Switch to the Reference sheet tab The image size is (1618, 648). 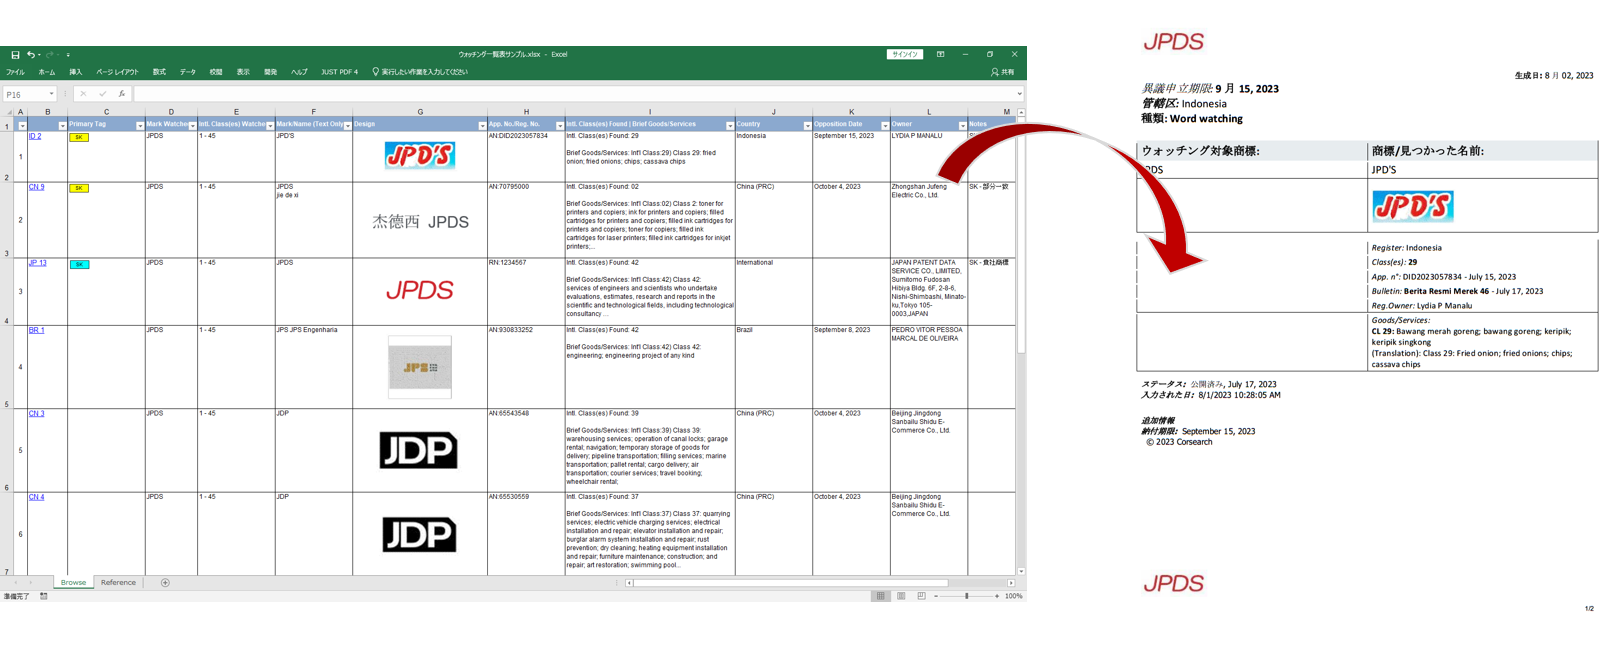click(x=118, y=583)
